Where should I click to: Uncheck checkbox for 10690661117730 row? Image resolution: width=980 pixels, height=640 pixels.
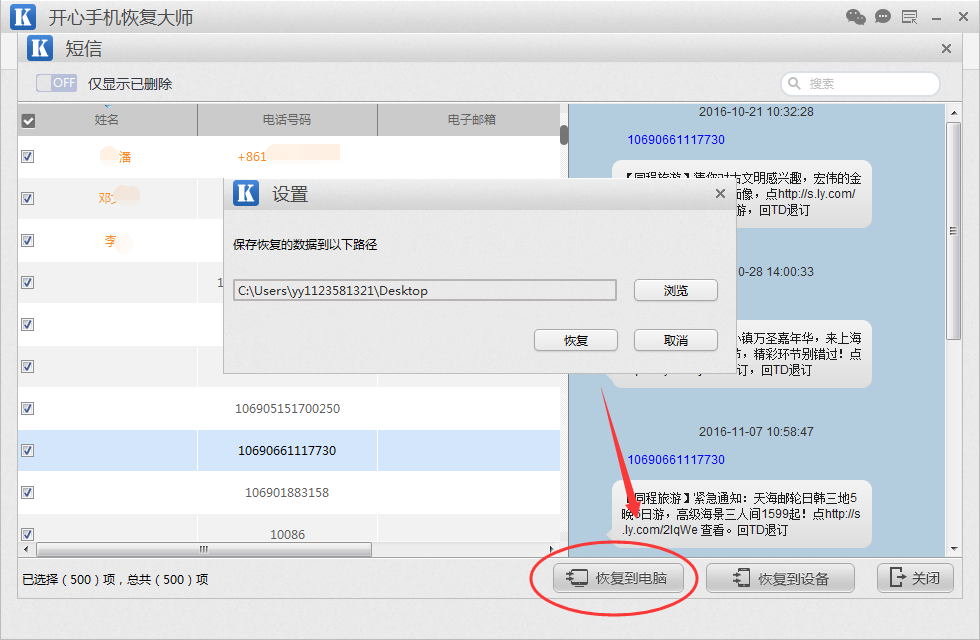click(28, 450)
